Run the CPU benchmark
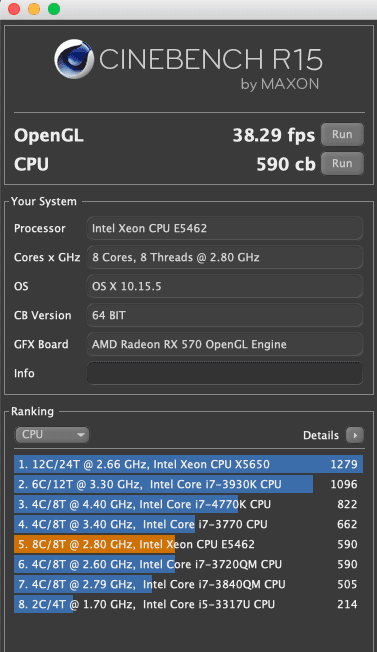377x652 pixels. click(342, 163)
